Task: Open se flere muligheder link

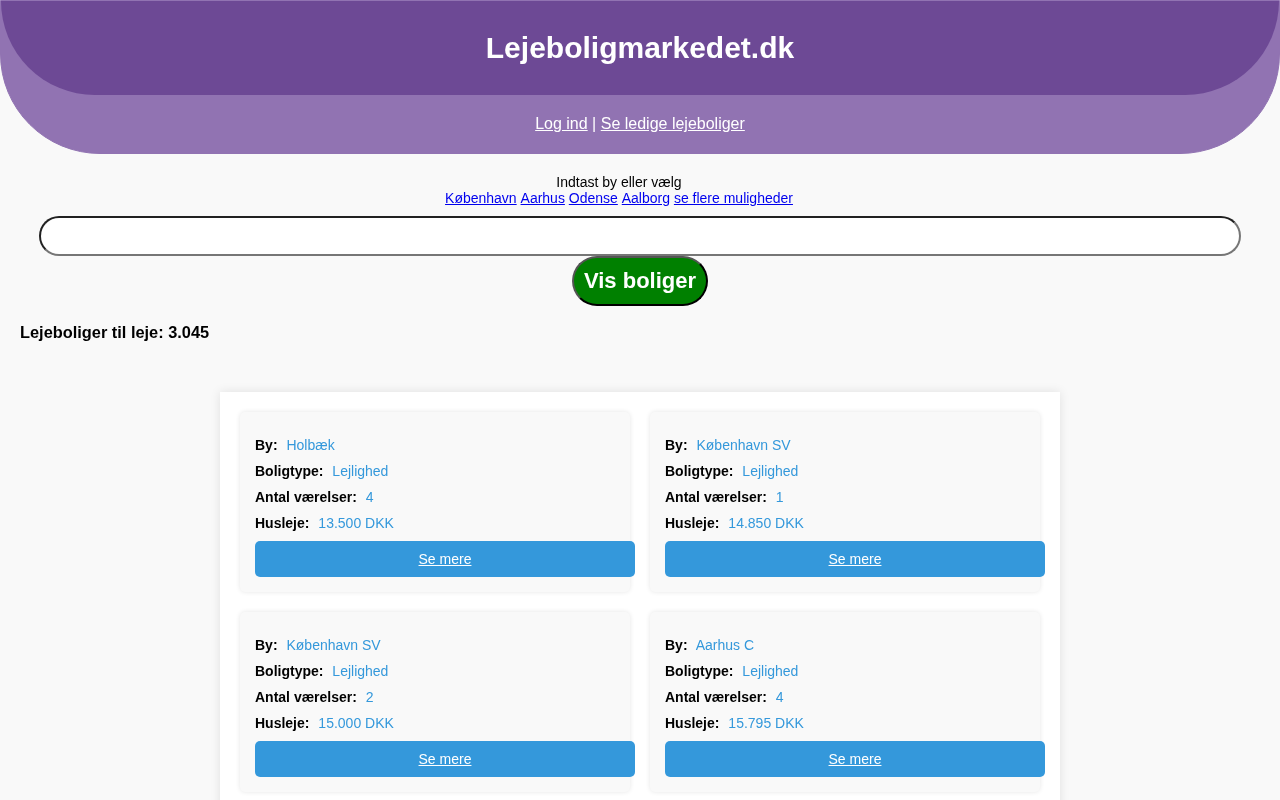Action: tap(733, 198)
